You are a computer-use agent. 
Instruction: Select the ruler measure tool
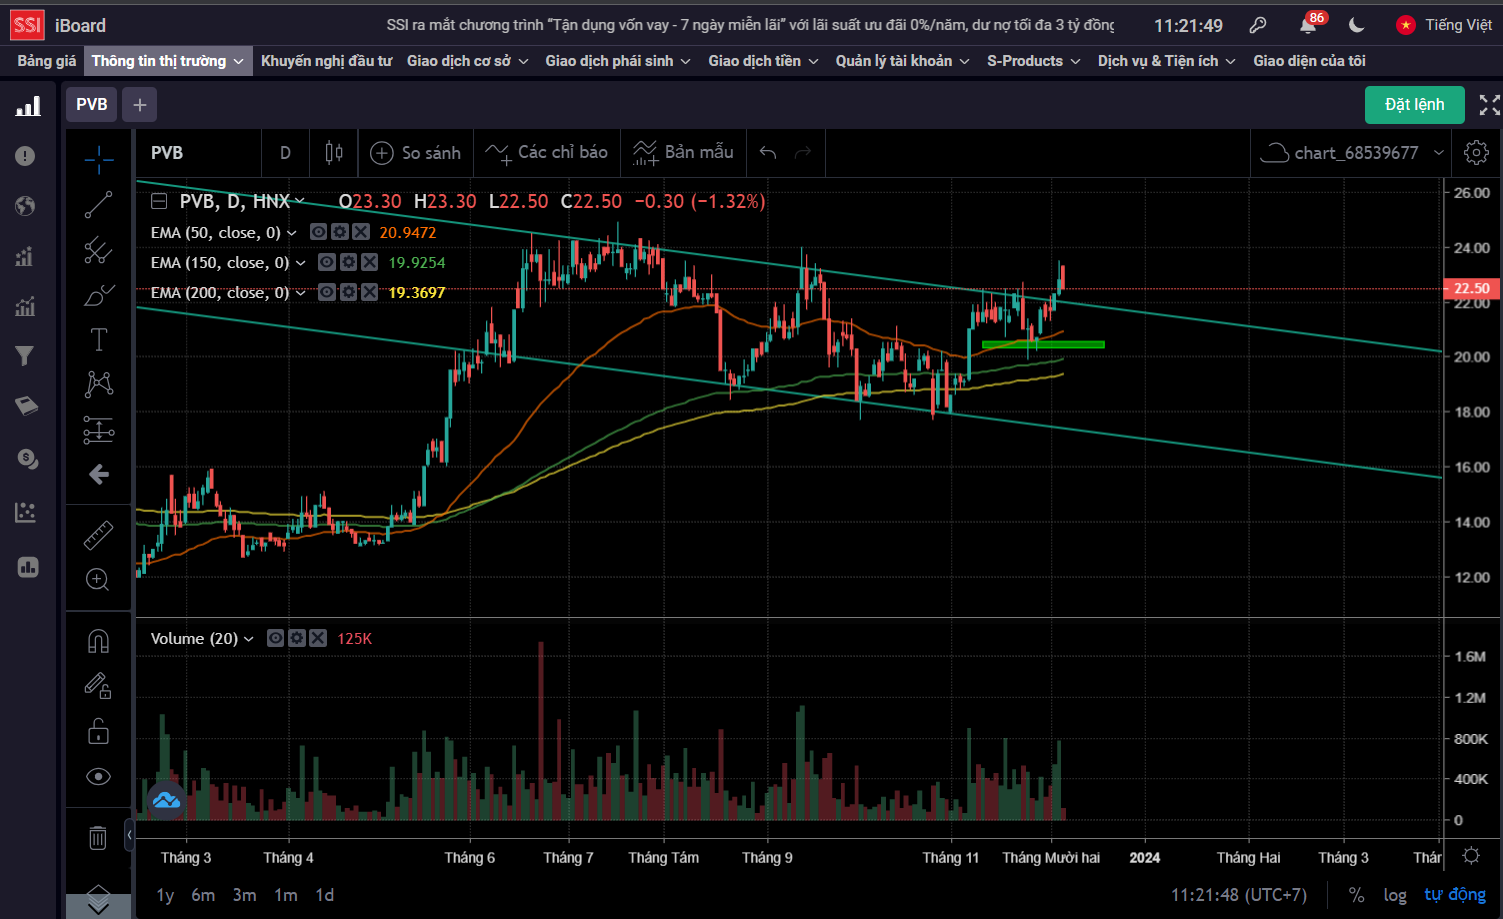[98, 536]
